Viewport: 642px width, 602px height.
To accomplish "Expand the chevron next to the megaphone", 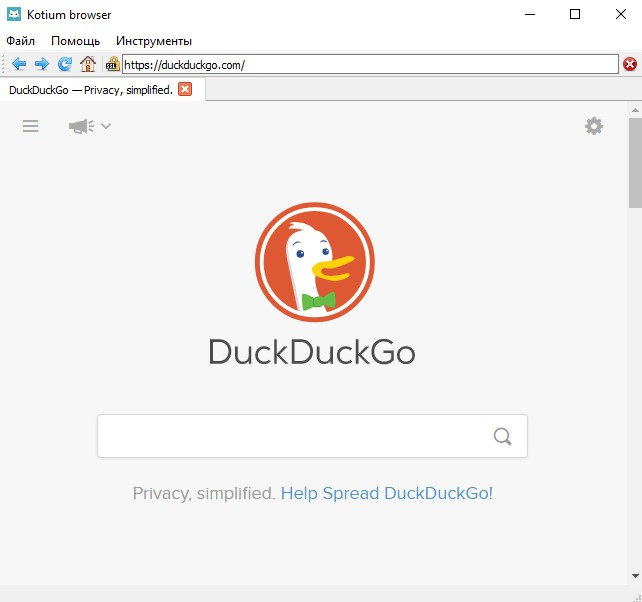I will point(106,126).
